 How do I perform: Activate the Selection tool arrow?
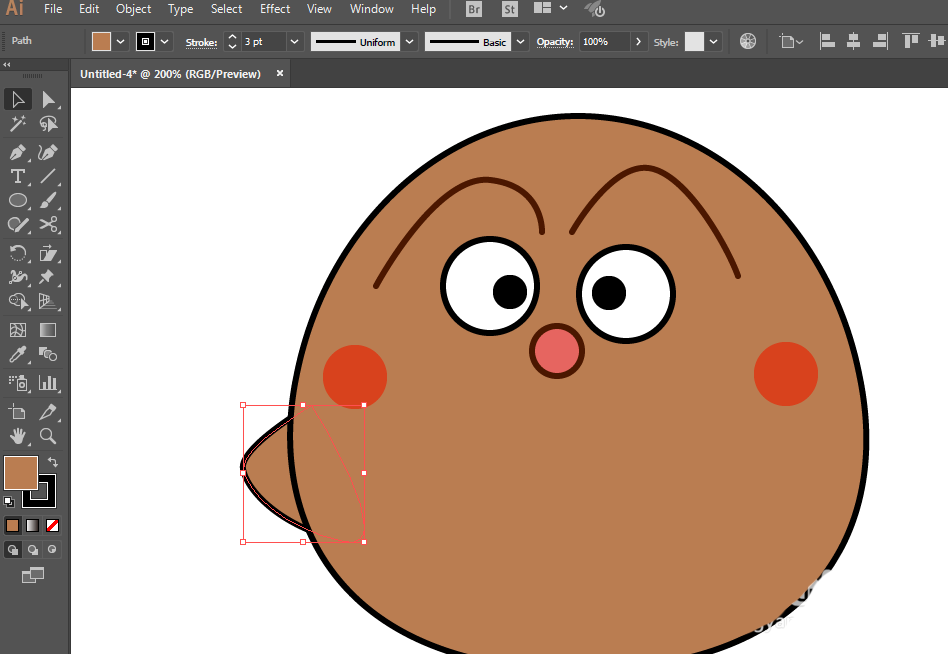coord(18,100)
